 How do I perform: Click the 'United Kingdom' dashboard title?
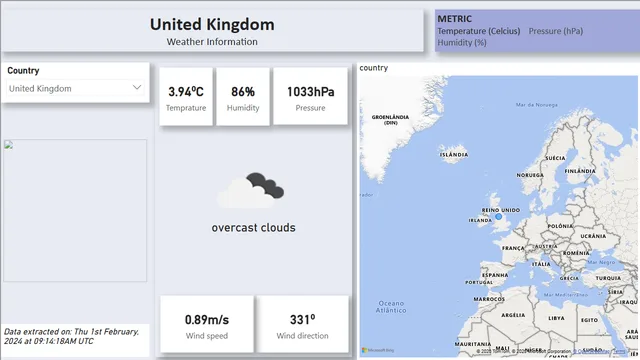coord(212,24)
